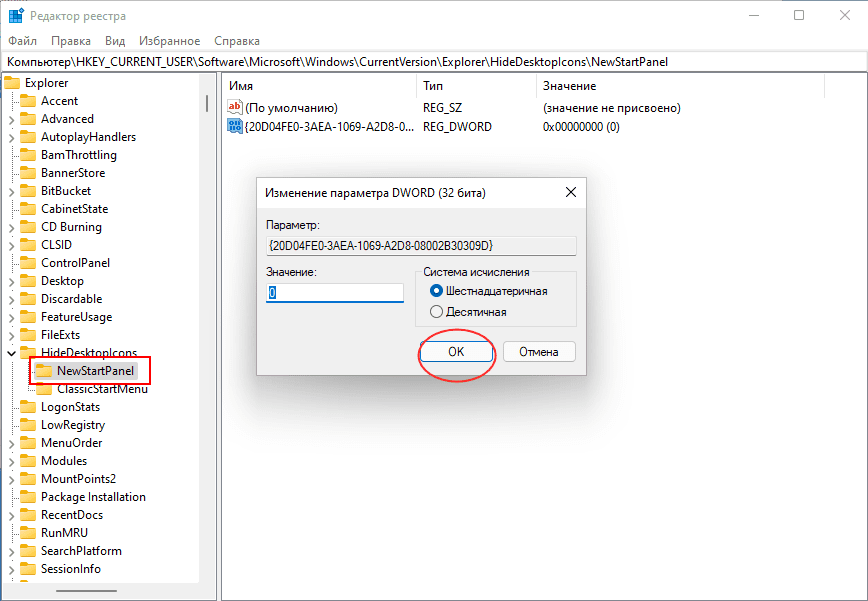868x601 pixels.
Task: Click the FileExts folder icon
Action: point(28,335)
